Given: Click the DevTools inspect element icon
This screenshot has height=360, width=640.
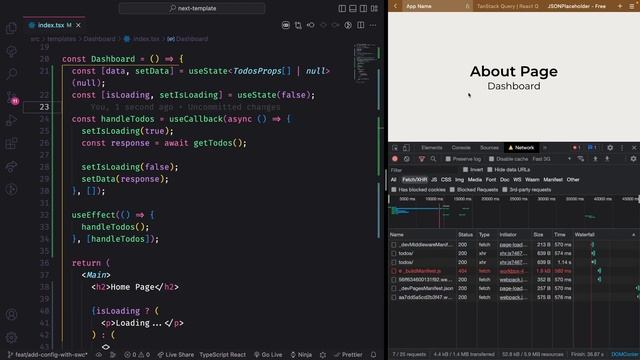Looking at the screenshot, I should (x=395, y=148).
